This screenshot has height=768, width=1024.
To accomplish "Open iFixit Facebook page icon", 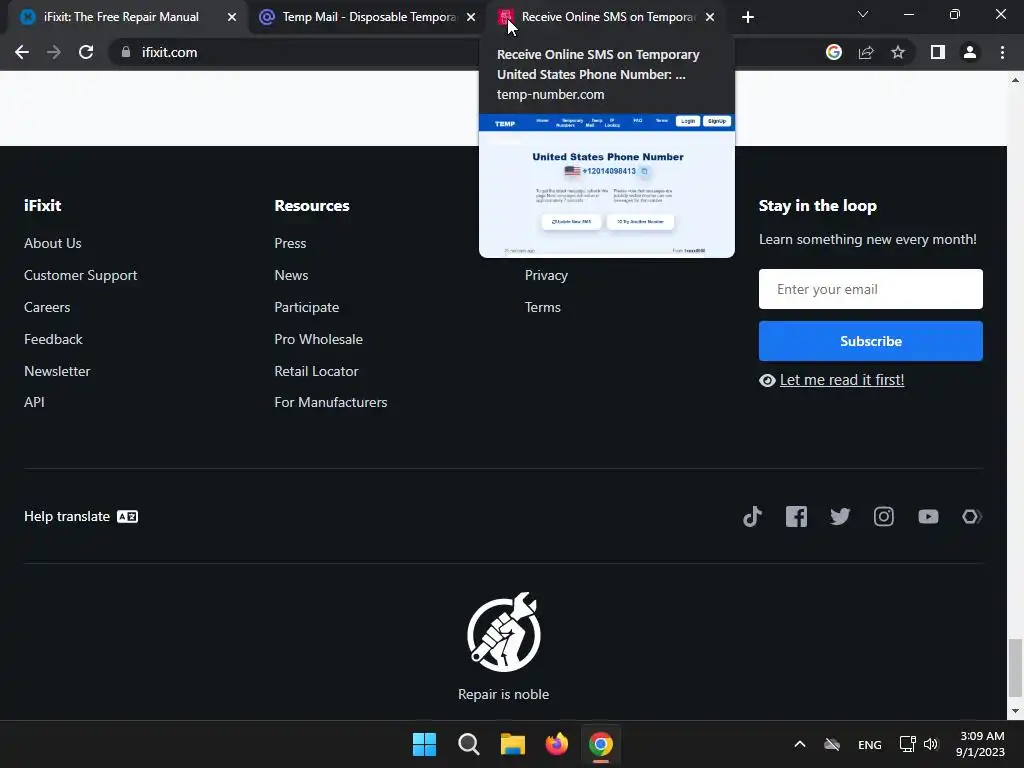I will pyautogui.click(x=796, y=517).
